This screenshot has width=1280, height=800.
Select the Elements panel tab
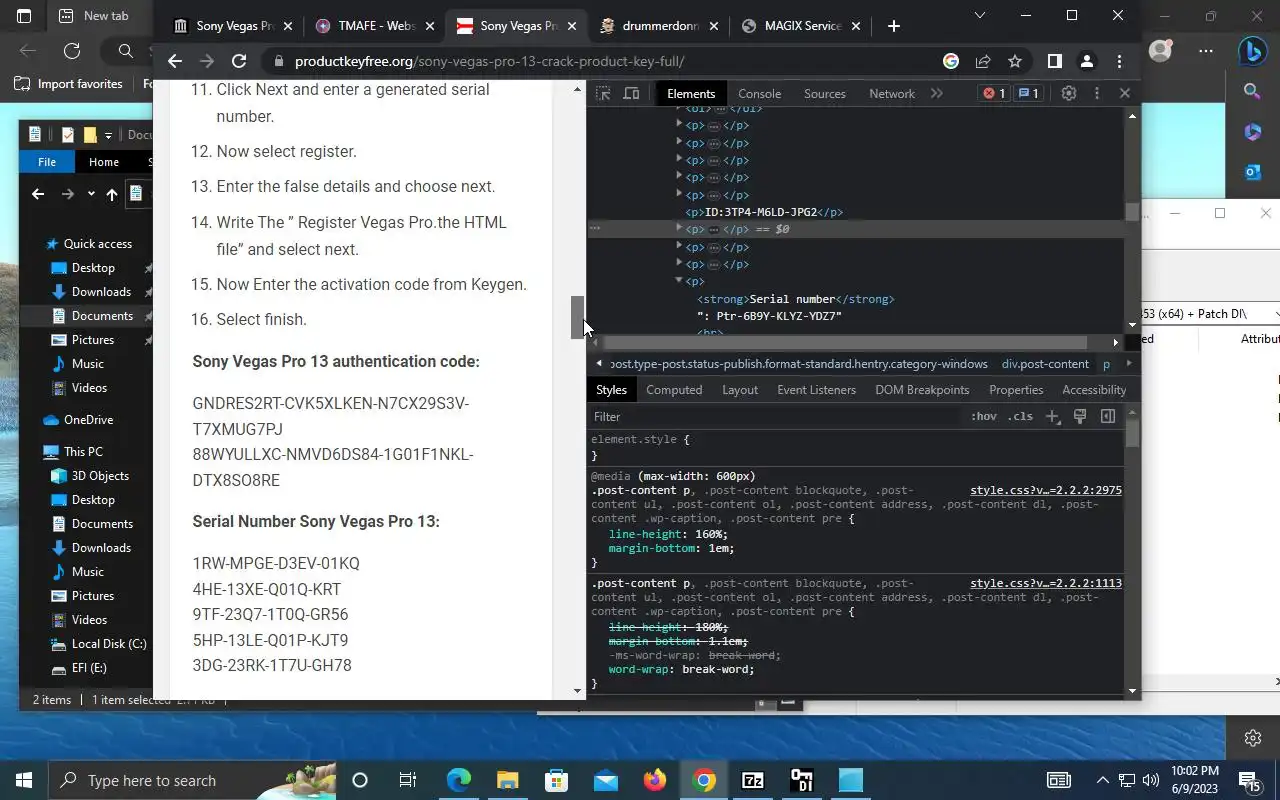tap(691, 93)
